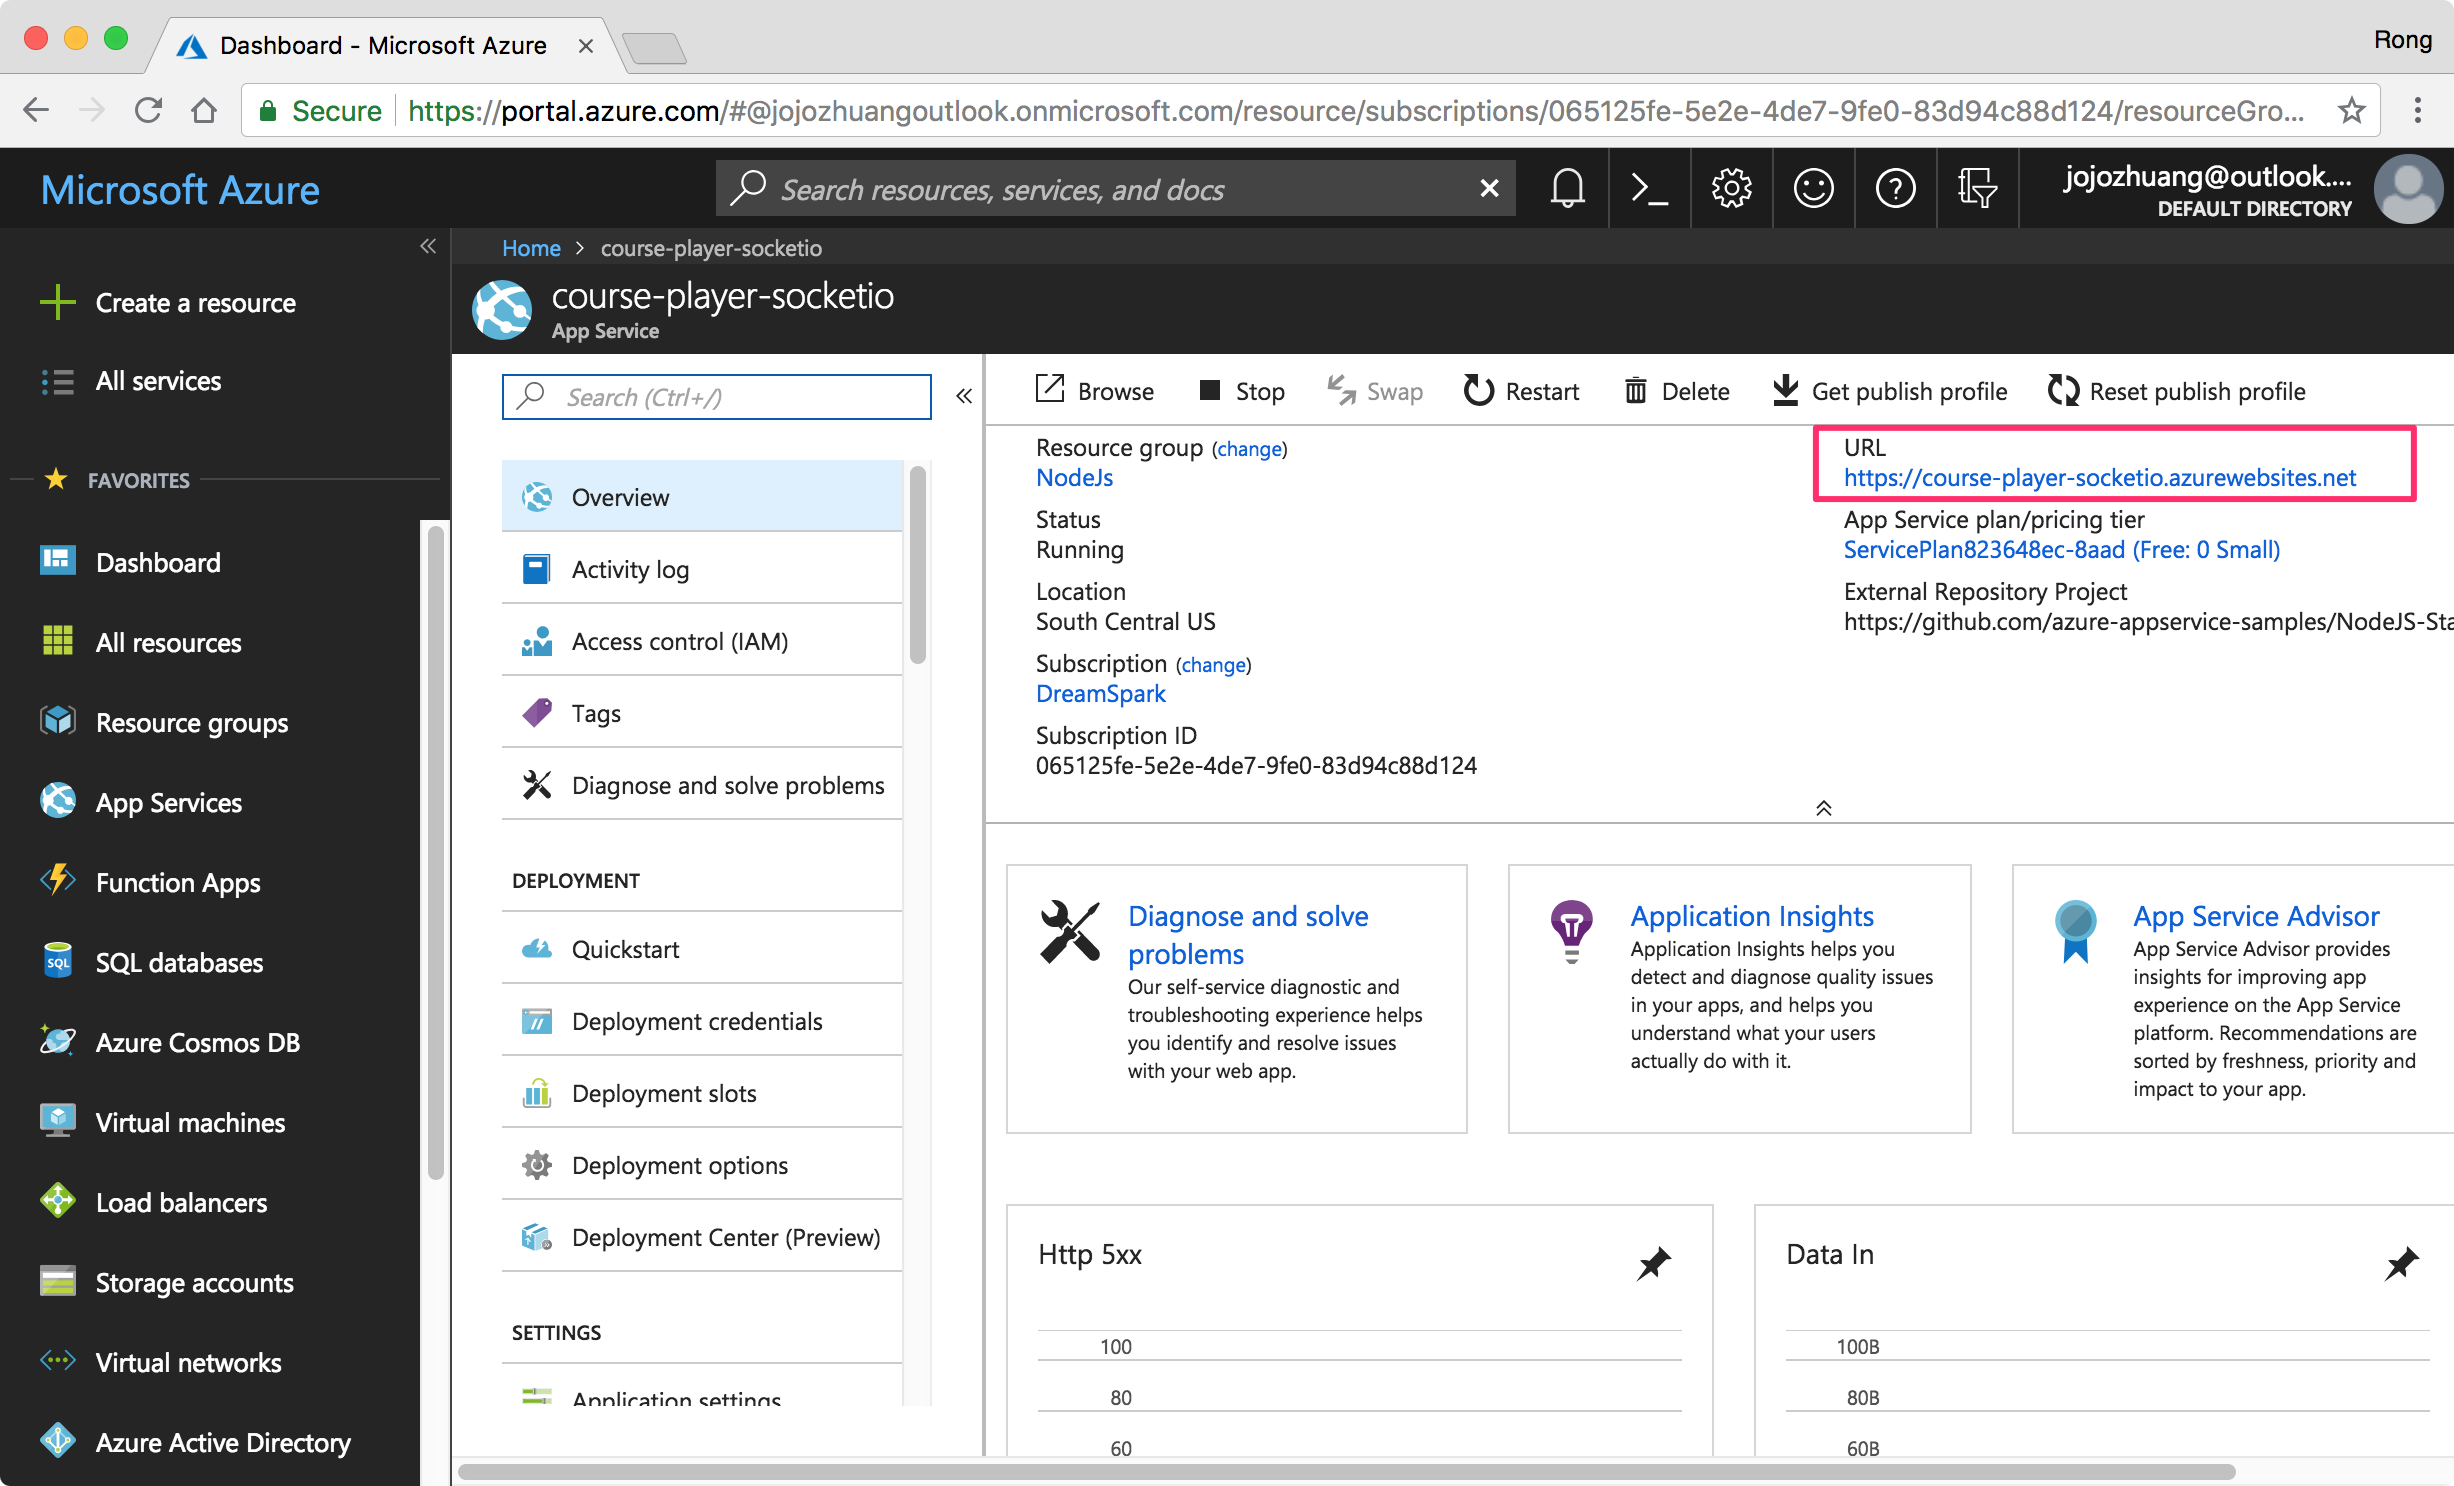
Task: Focus the resource menu Search (Ctrl+/) box
Action: 716,397
